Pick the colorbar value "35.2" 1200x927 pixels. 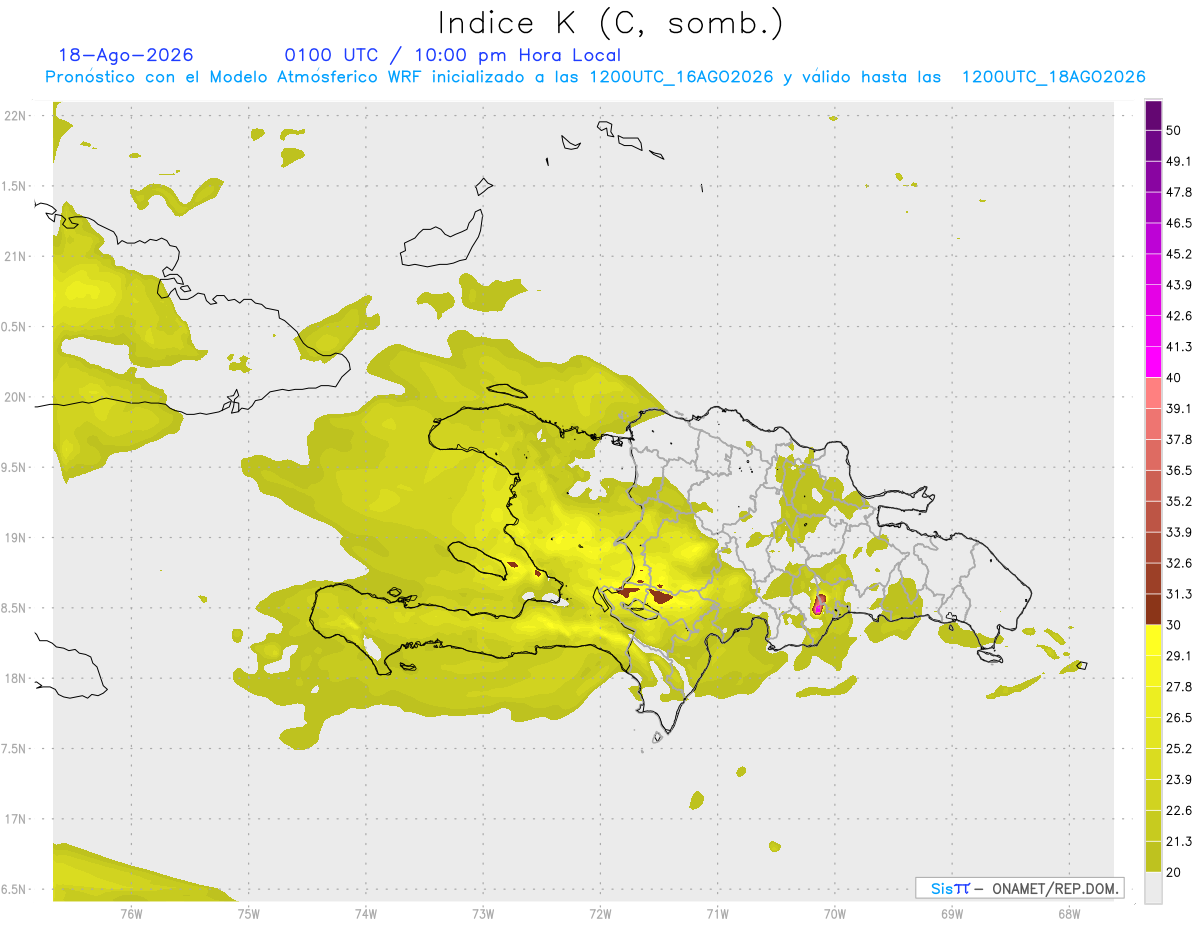coord(1179,501)
